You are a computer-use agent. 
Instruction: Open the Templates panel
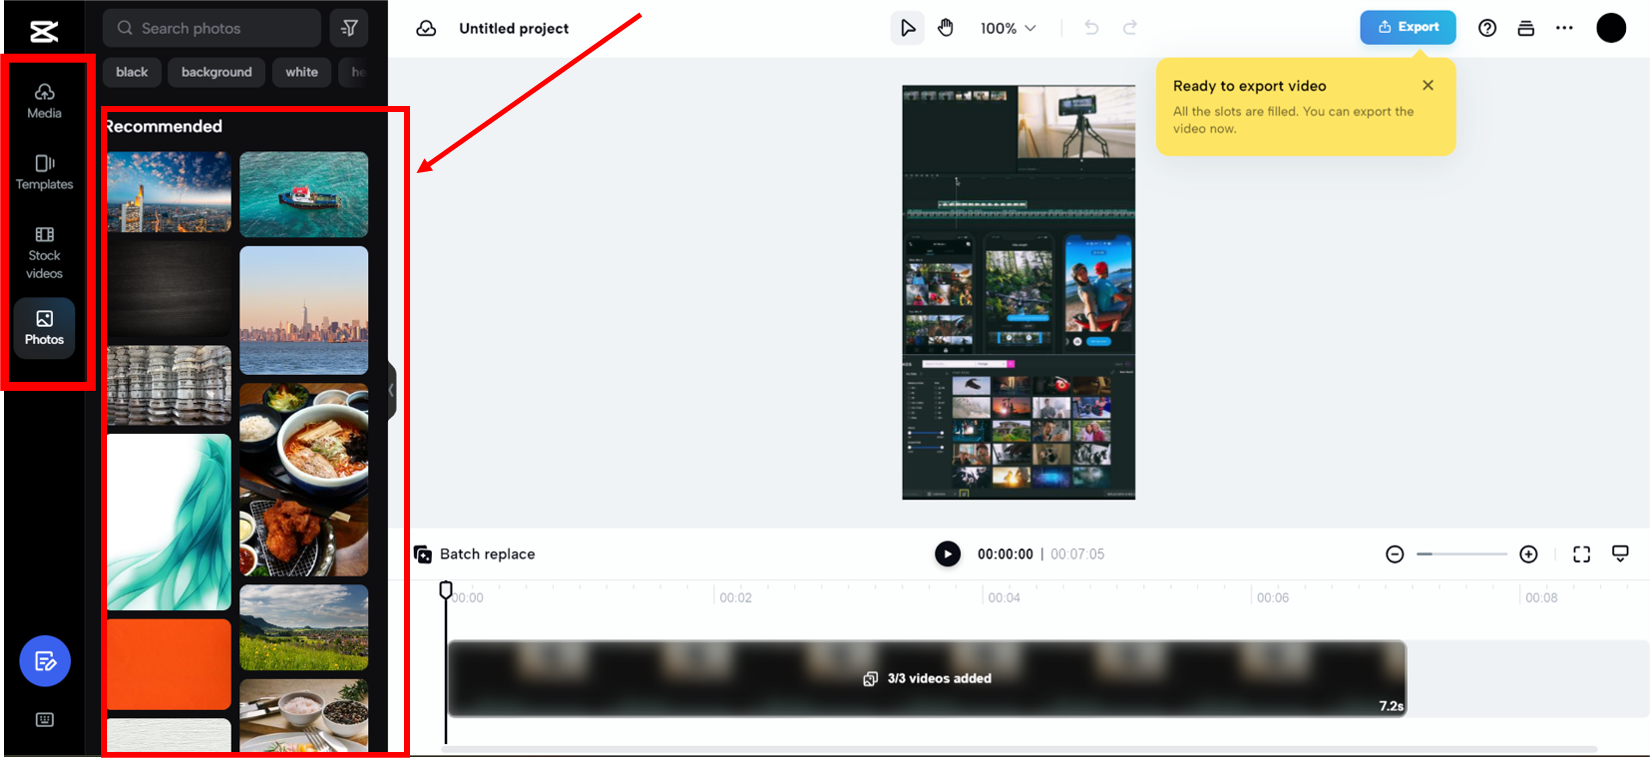click(x=44, y=172)
